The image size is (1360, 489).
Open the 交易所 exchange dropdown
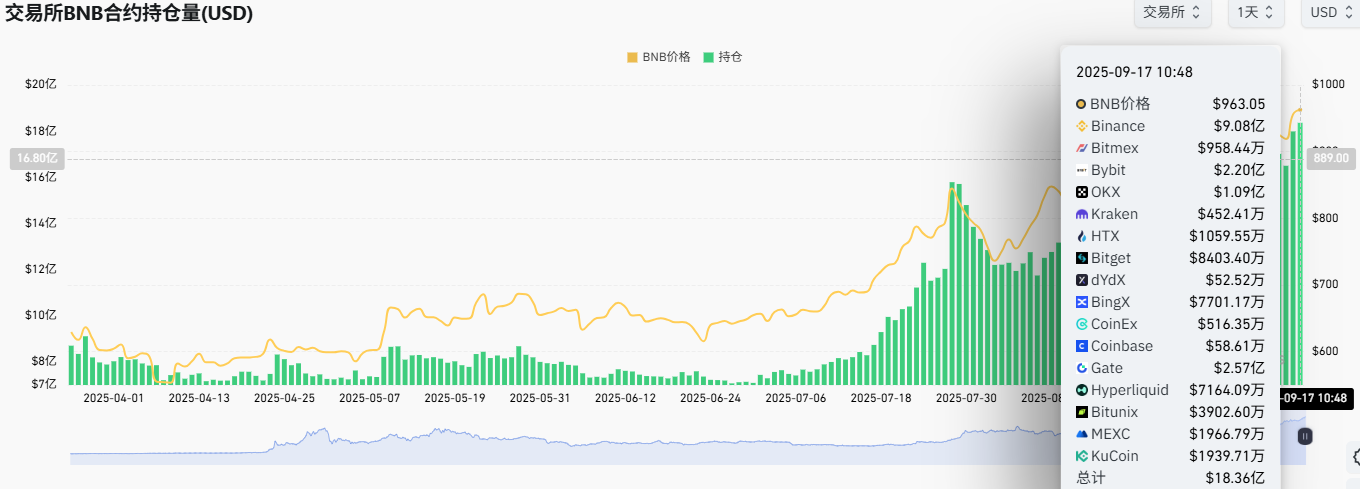tap(1172, 12)
